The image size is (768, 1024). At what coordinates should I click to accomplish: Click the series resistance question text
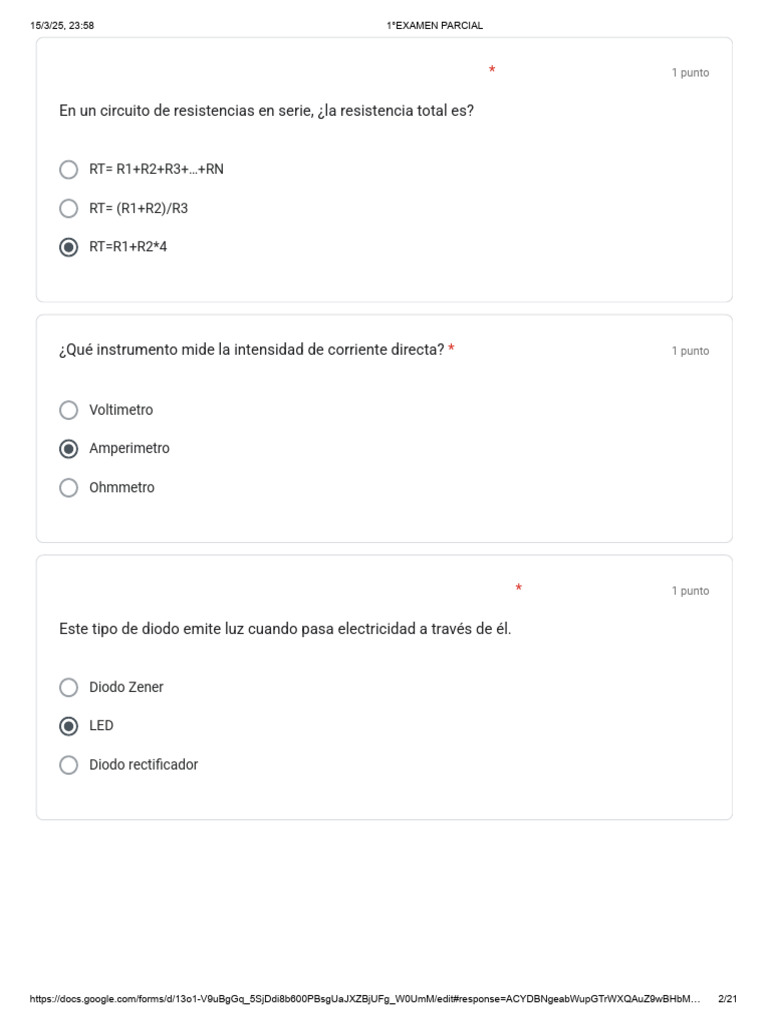266,111
